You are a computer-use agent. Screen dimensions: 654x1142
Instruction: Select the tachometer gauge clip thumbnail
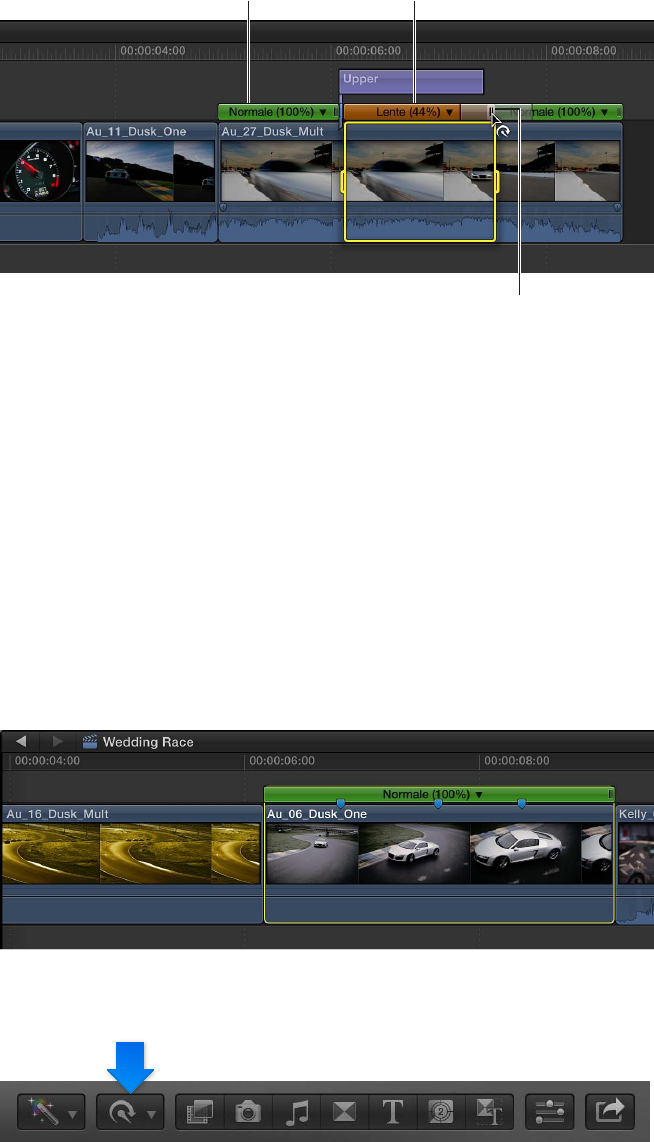39,170
